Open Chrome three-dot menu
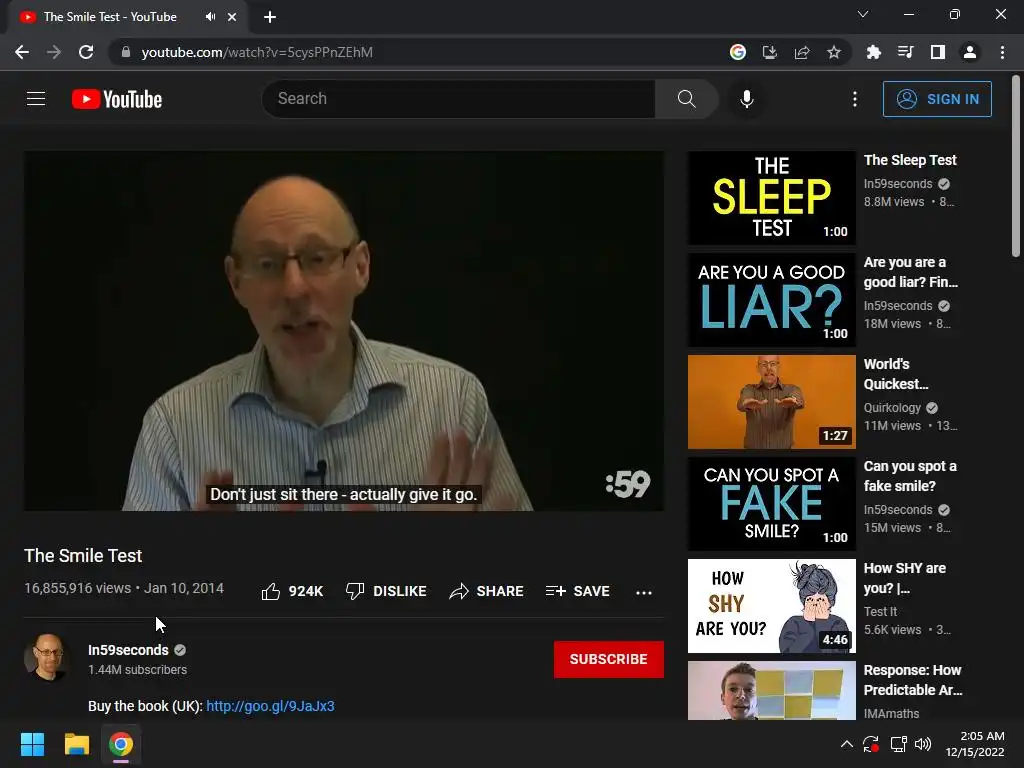Viewport: 1024px width, 768px height. tap(1002, 52)
